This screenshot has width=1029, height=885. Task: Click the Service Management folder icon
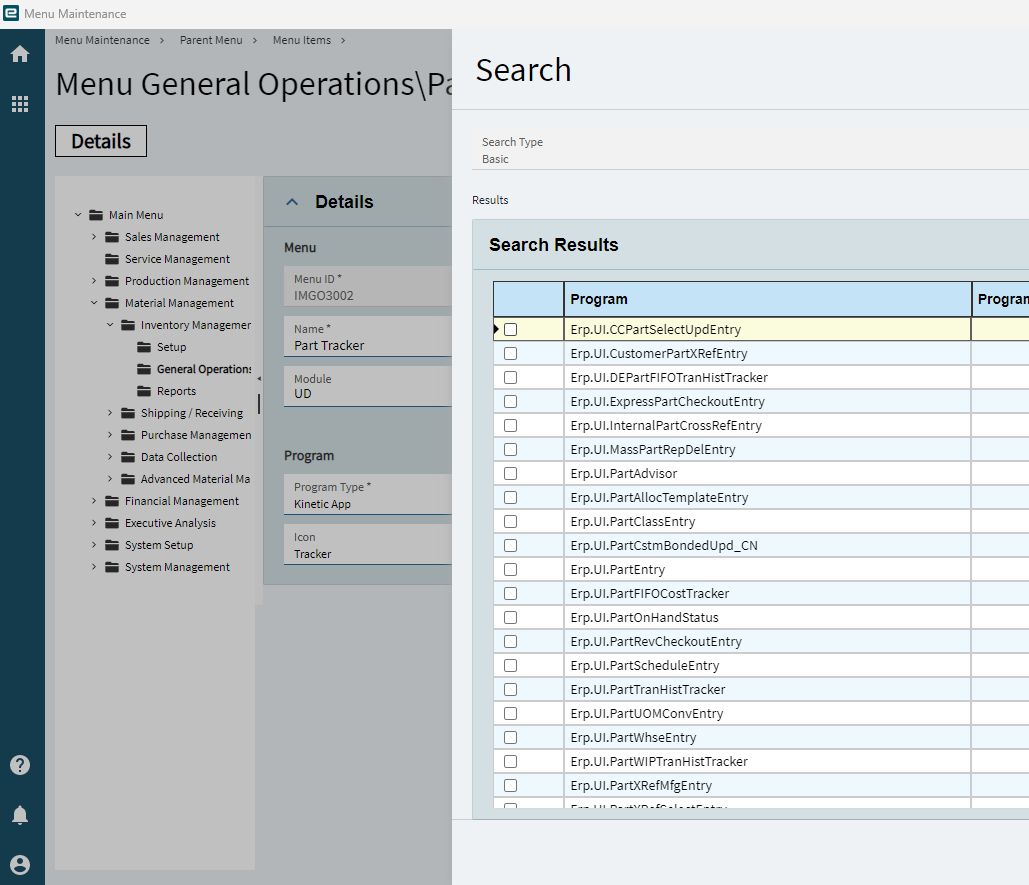click(x=112, y=259)
